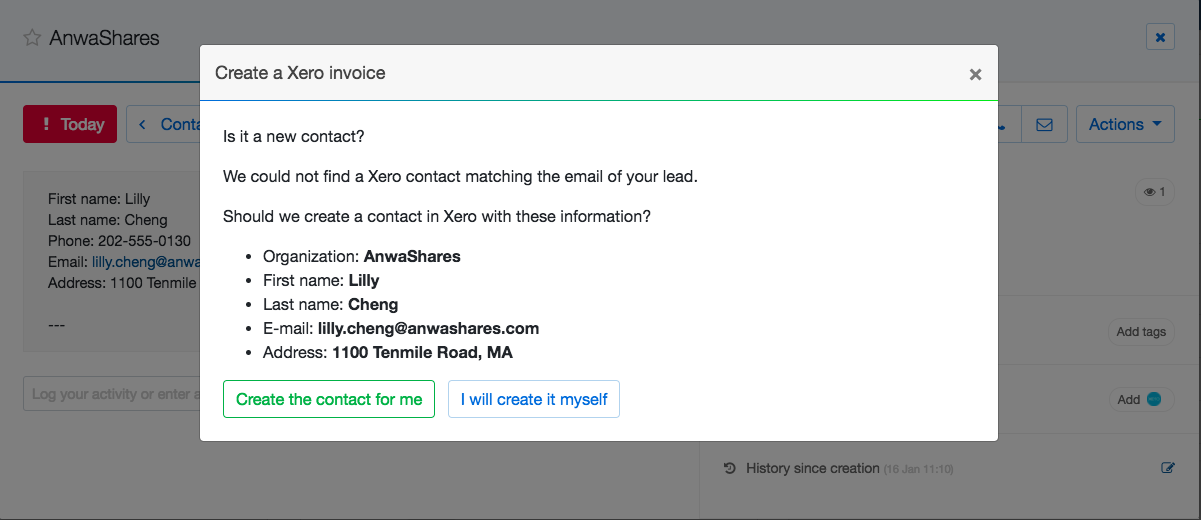The height and width of the screenshot is (520, 1201).
Task: Focus the Log your activity input field
Action: 111,394
